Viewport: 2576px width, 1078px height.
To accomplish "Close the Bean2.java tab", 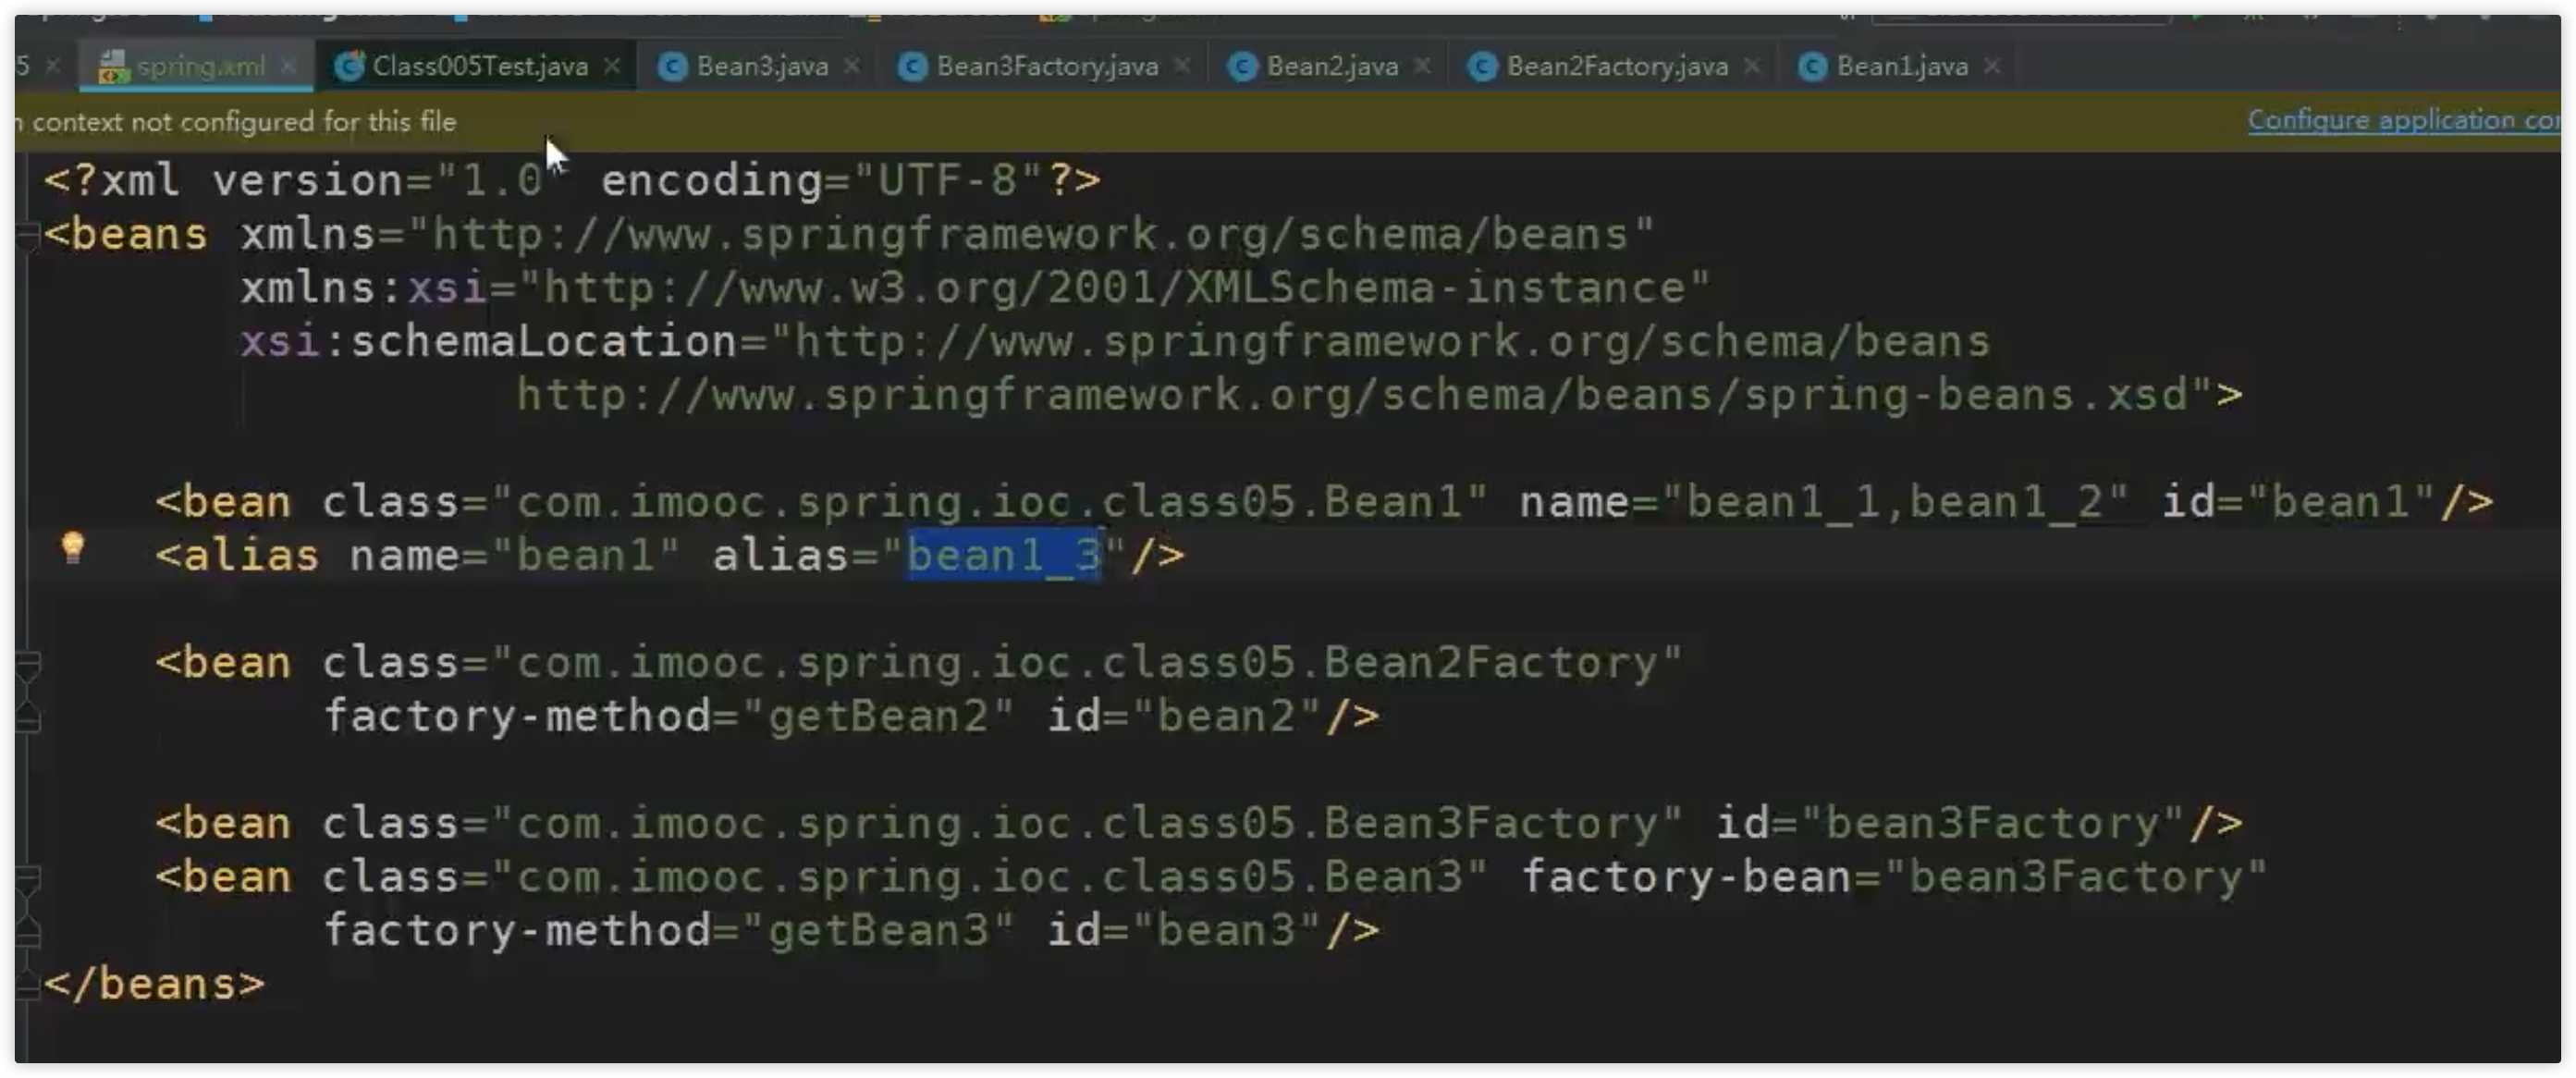I will point(1422,66).
